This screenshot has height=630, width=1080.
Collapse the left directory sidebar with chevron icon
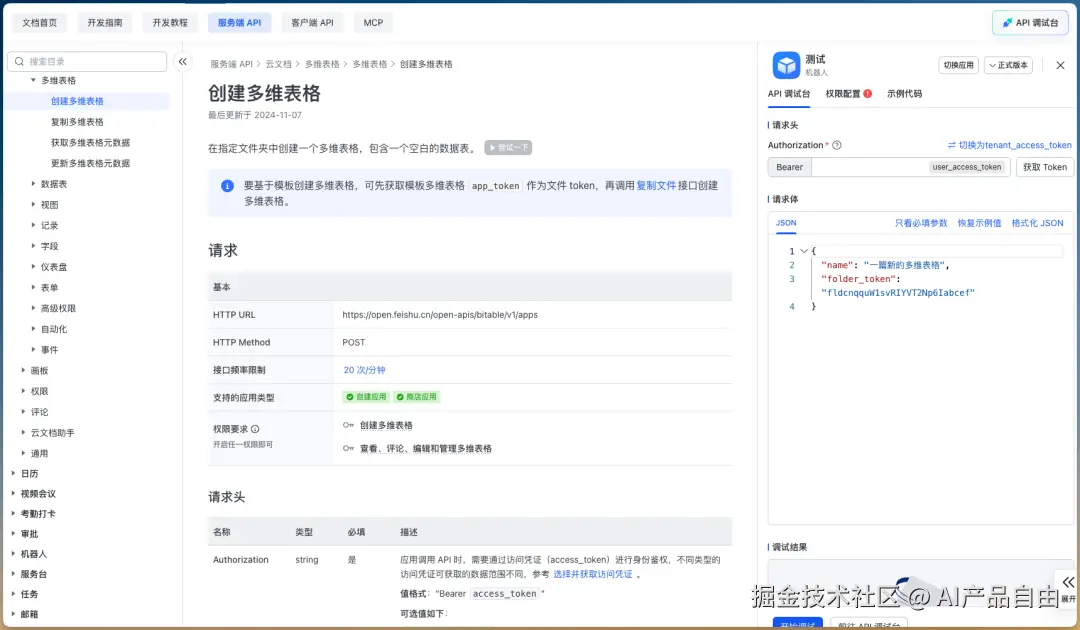point(183,61)
